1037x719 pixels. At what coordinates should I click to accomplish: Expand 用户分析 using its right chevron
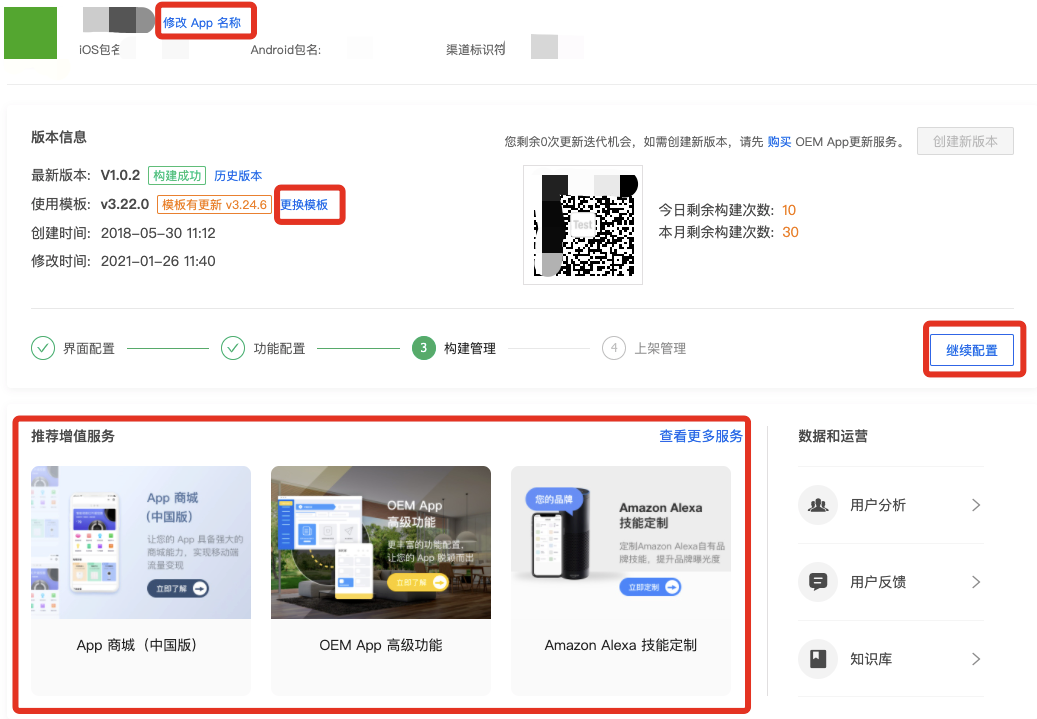pyautogui.click(x=974, y=505)
